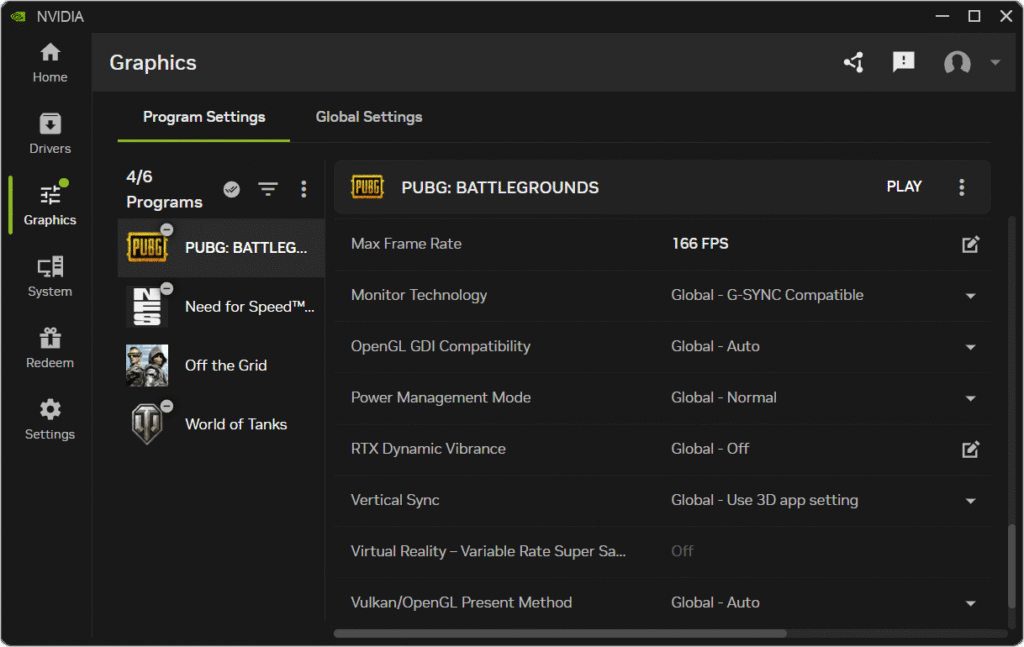
Task: Click the 4/6 Programs counter text
Action: pos(164,189)
